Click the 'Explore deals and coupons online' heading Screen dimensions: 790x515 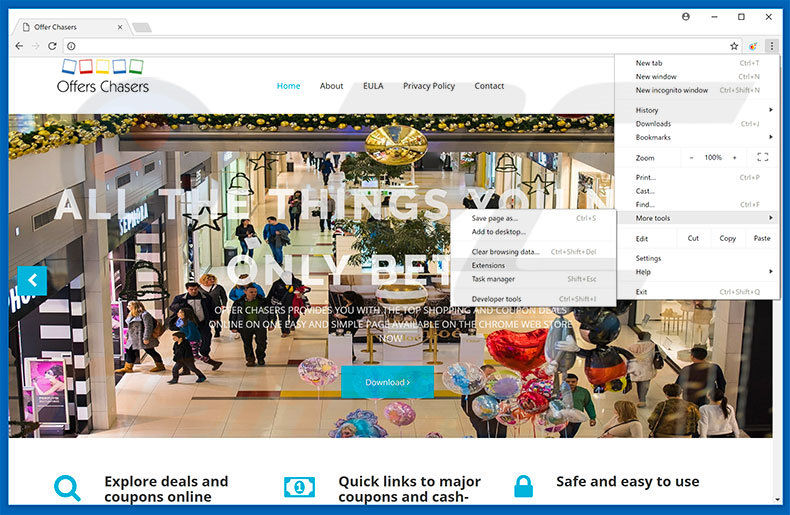pos(166,489)
